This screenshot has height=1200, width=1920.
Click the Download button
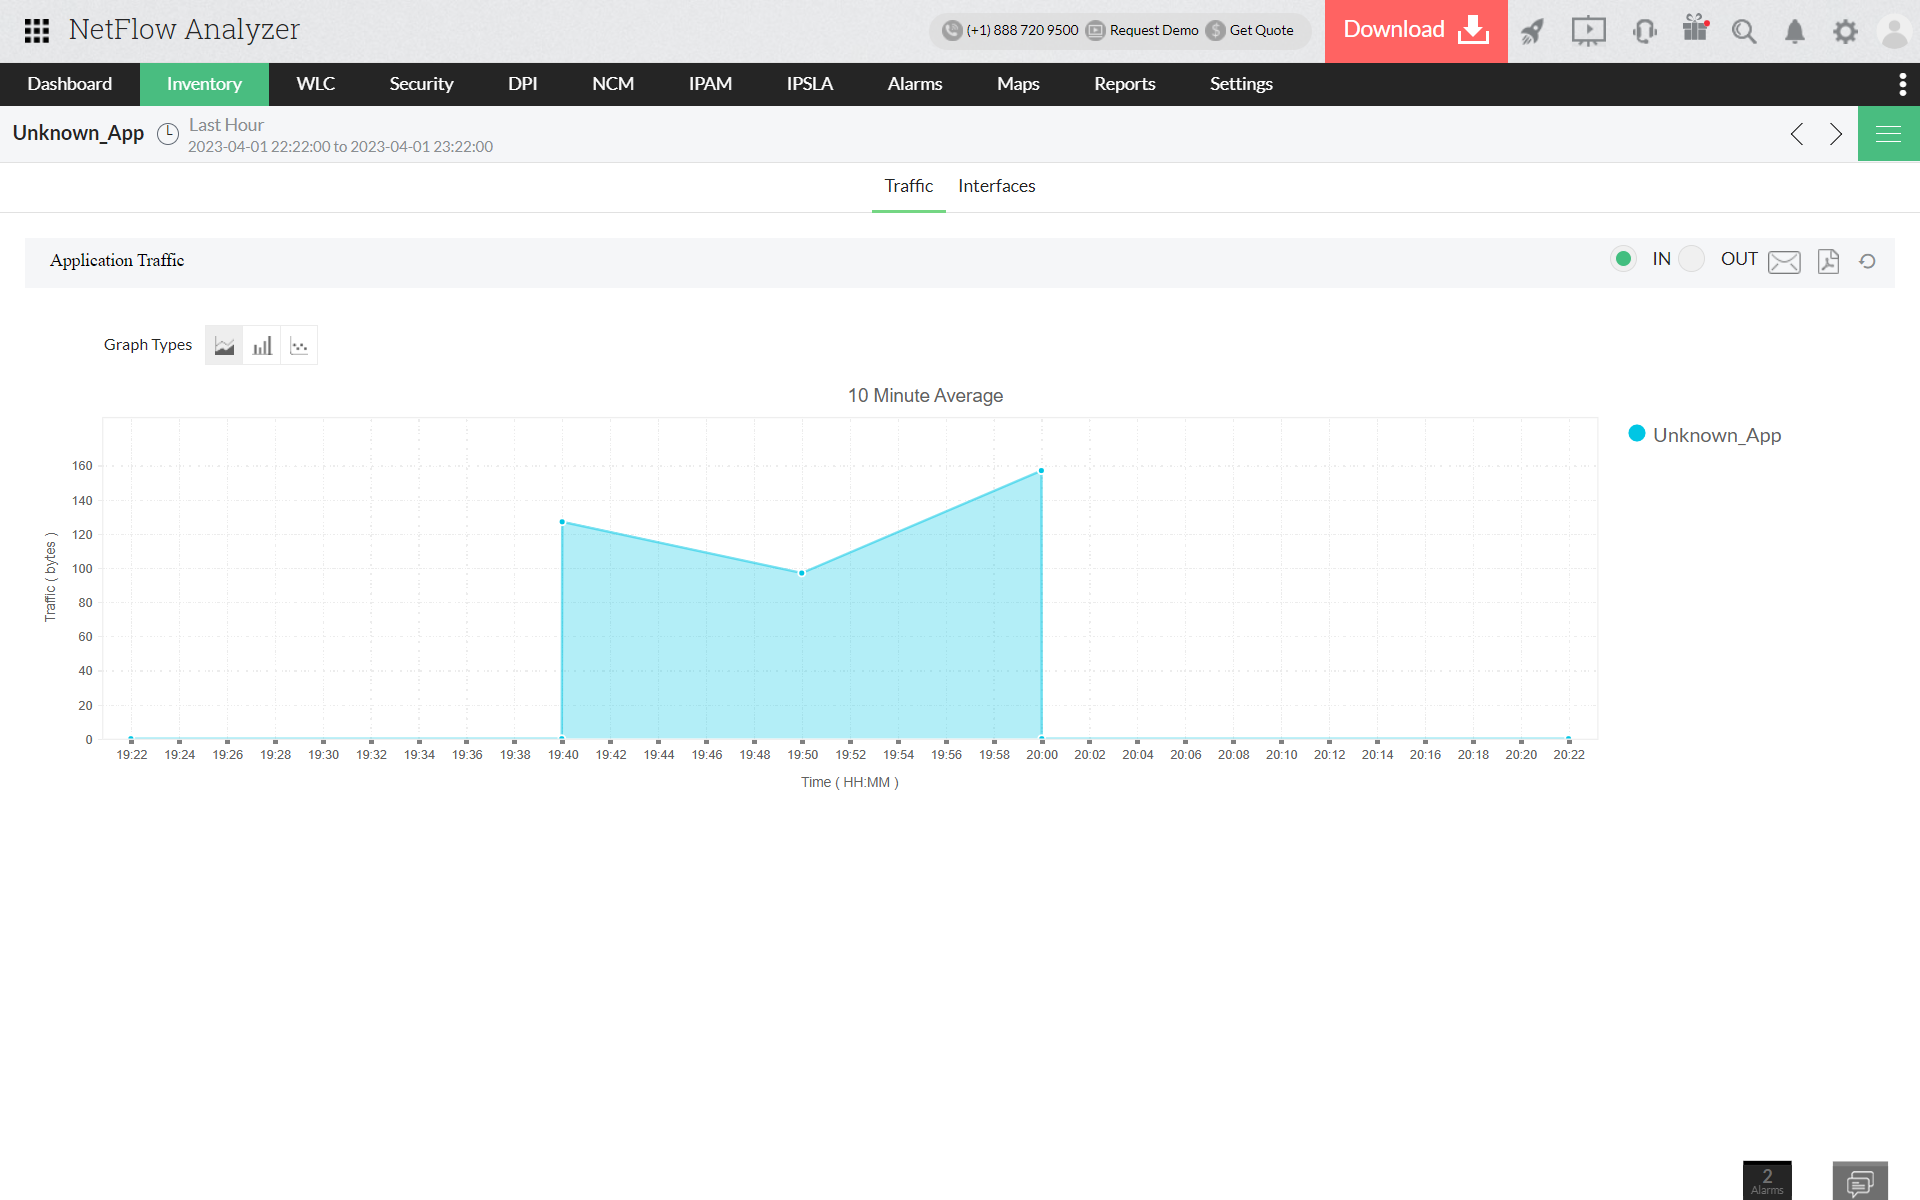tap(1415, 31)
